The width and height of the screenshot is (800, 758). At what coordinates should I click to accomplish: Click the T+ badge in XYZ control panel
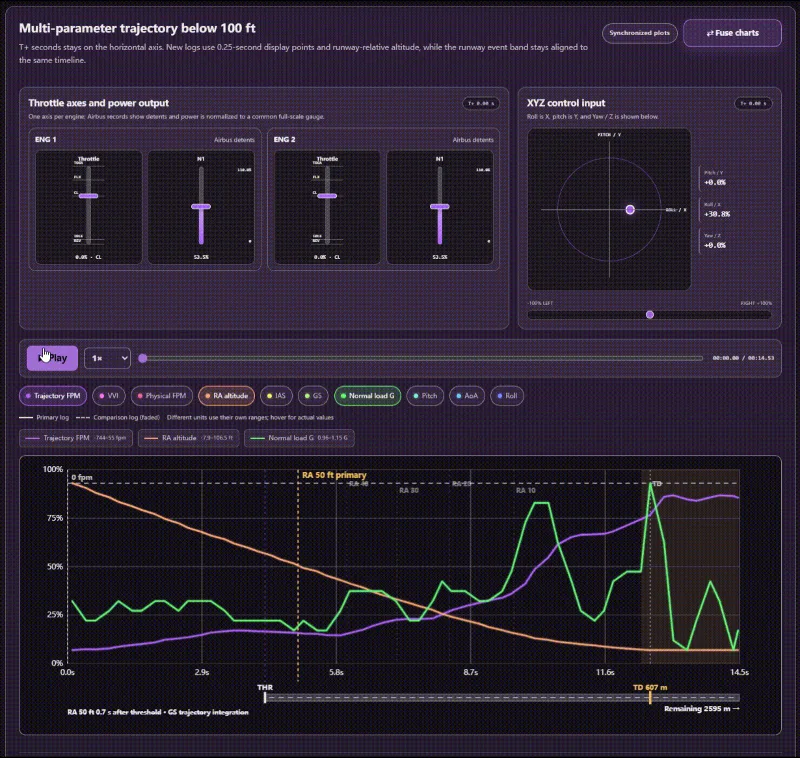pos(753,104)
